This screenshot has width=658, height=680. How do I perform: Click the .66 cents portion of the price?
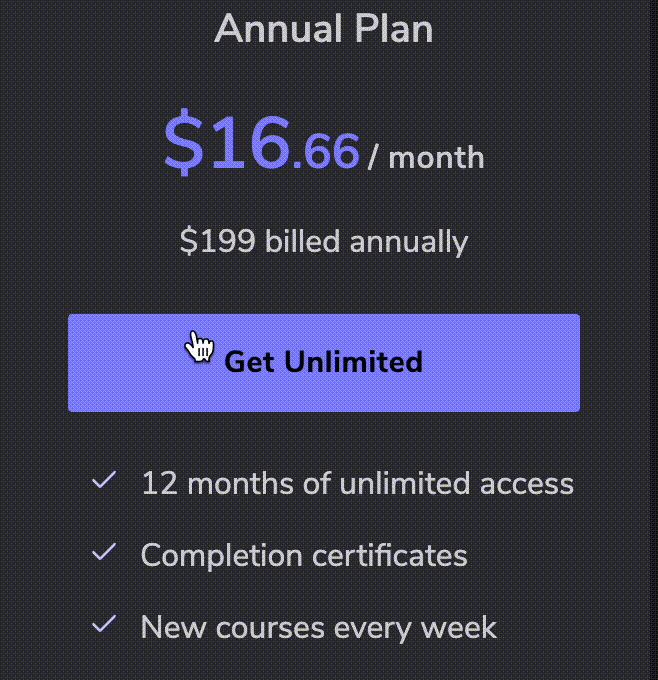pos(326,151)
